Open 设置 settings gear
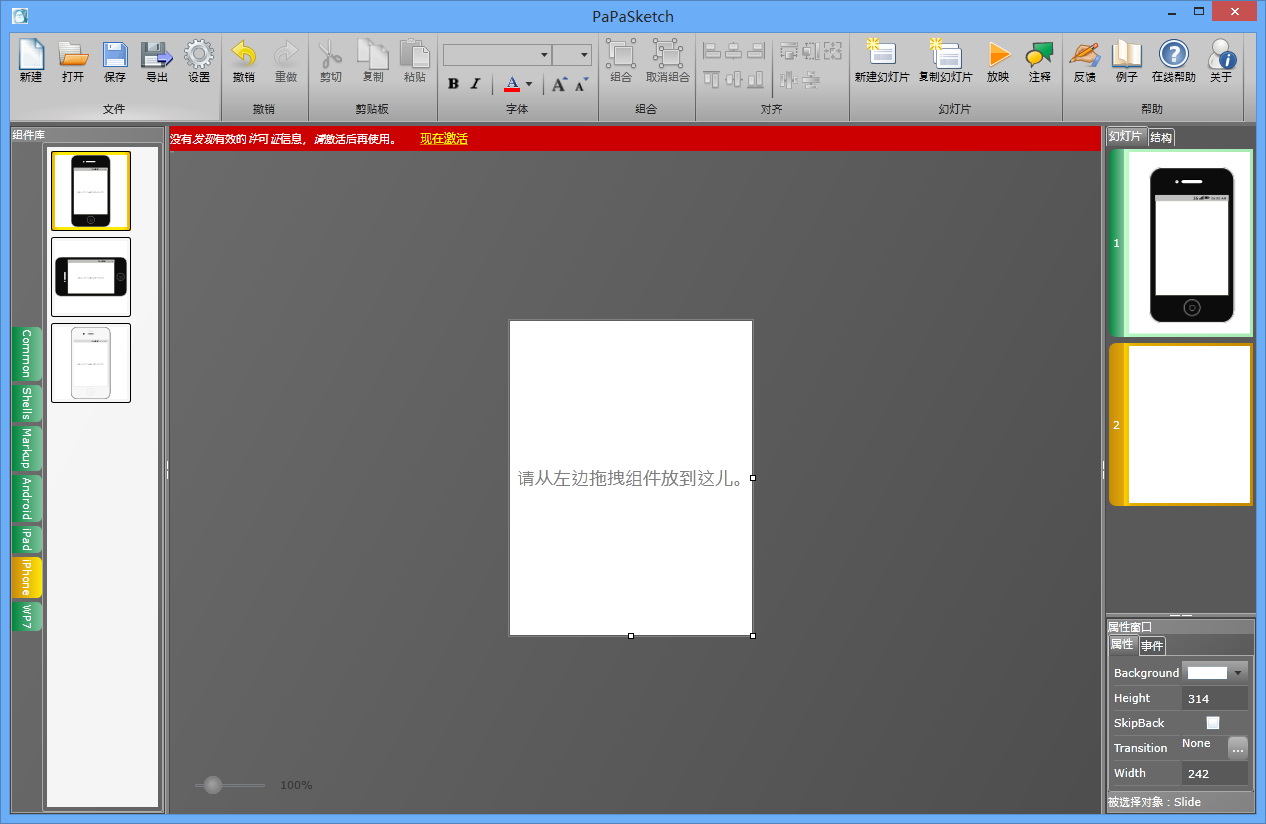The width and height of the screenshot is (1266, 824). coord(199,61)
